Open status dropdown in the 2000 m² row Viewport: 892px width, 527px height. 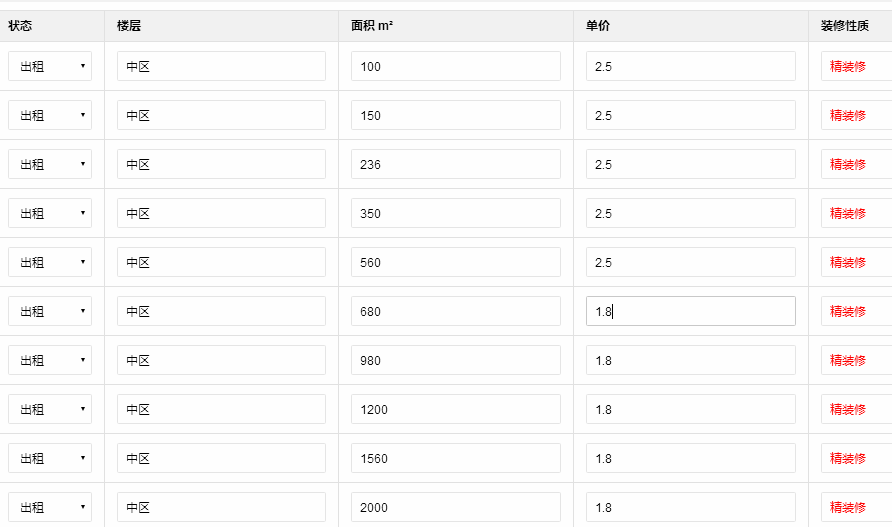50,507
